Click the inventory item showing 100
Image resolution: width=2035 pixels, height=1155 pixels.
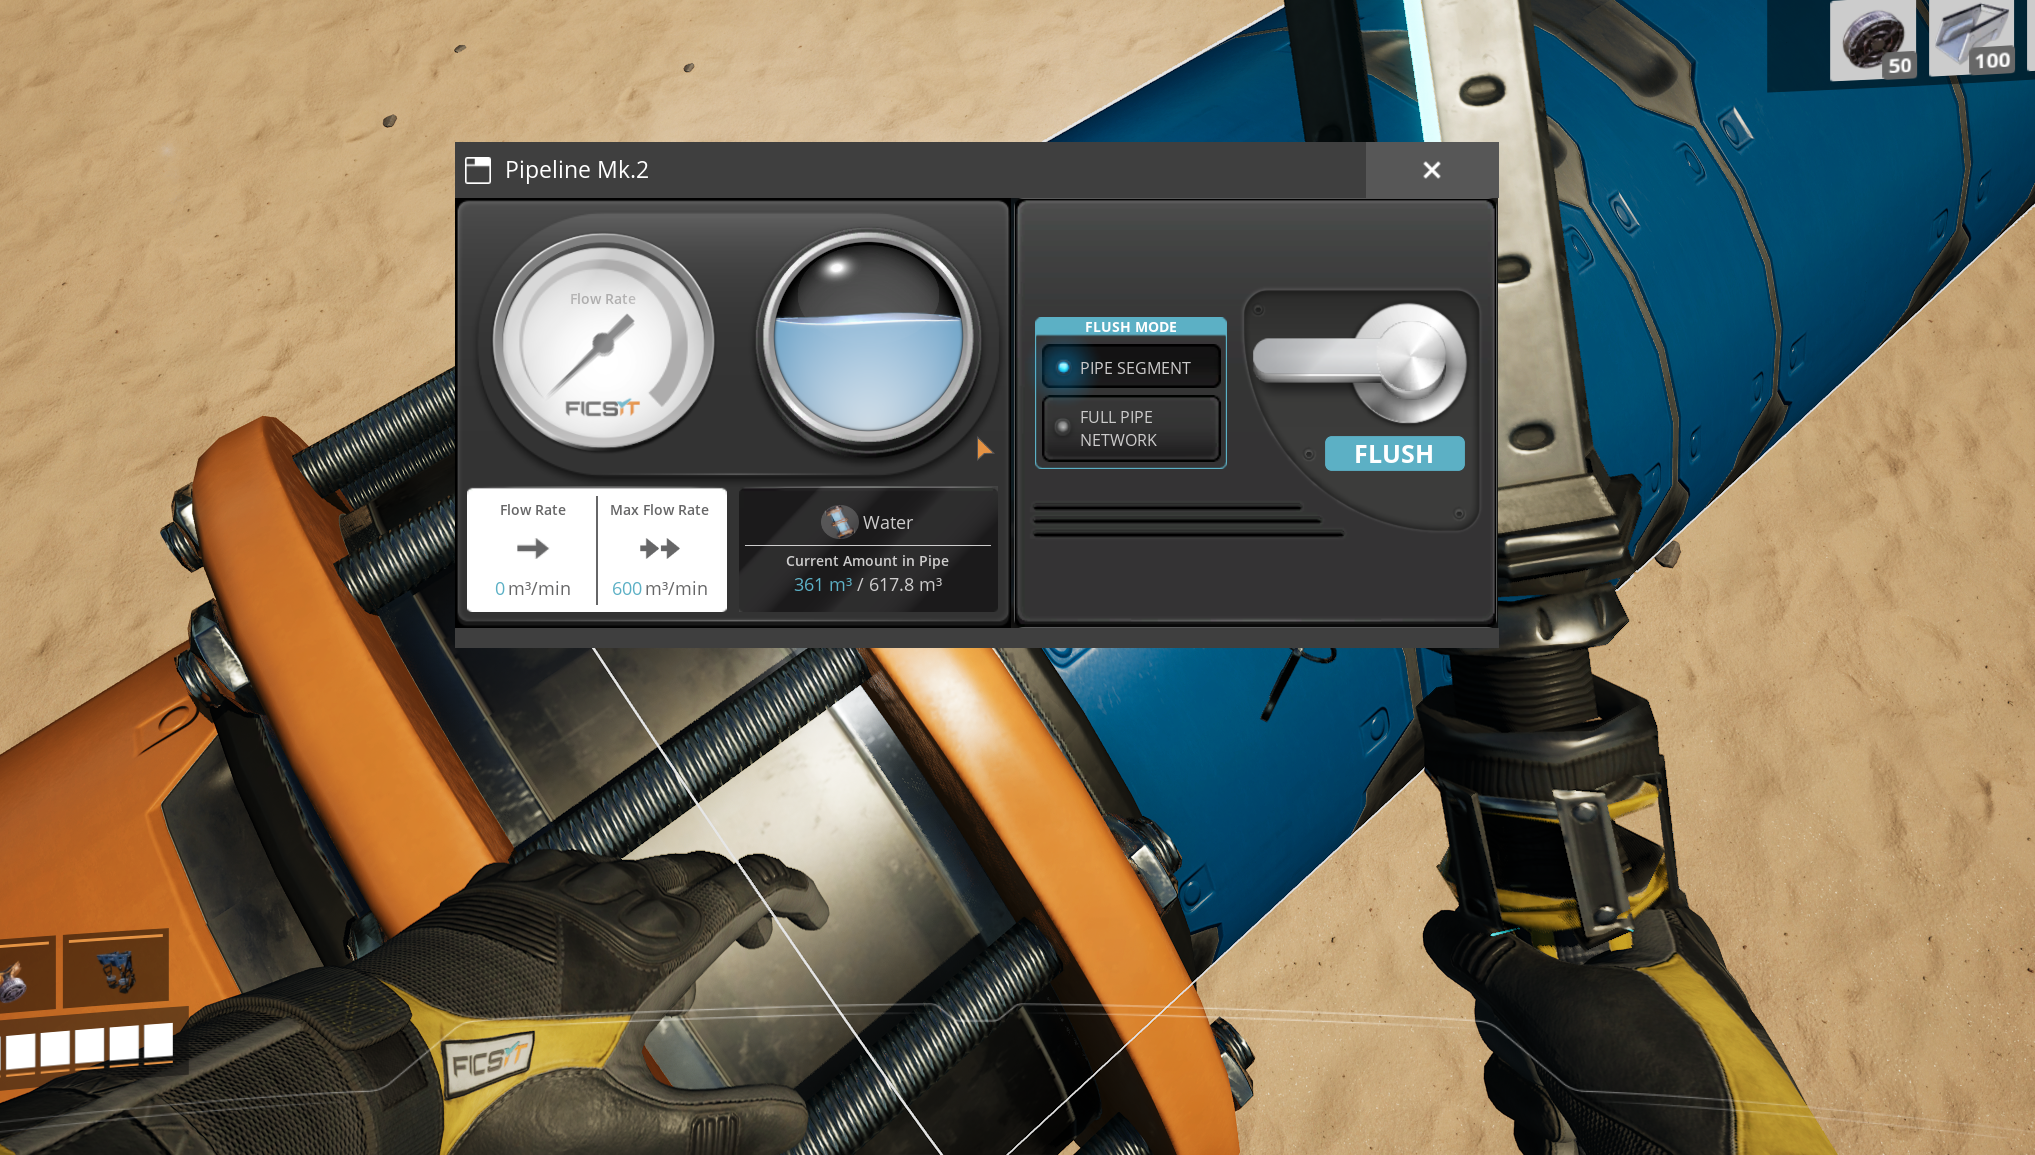coord(1971,38)
